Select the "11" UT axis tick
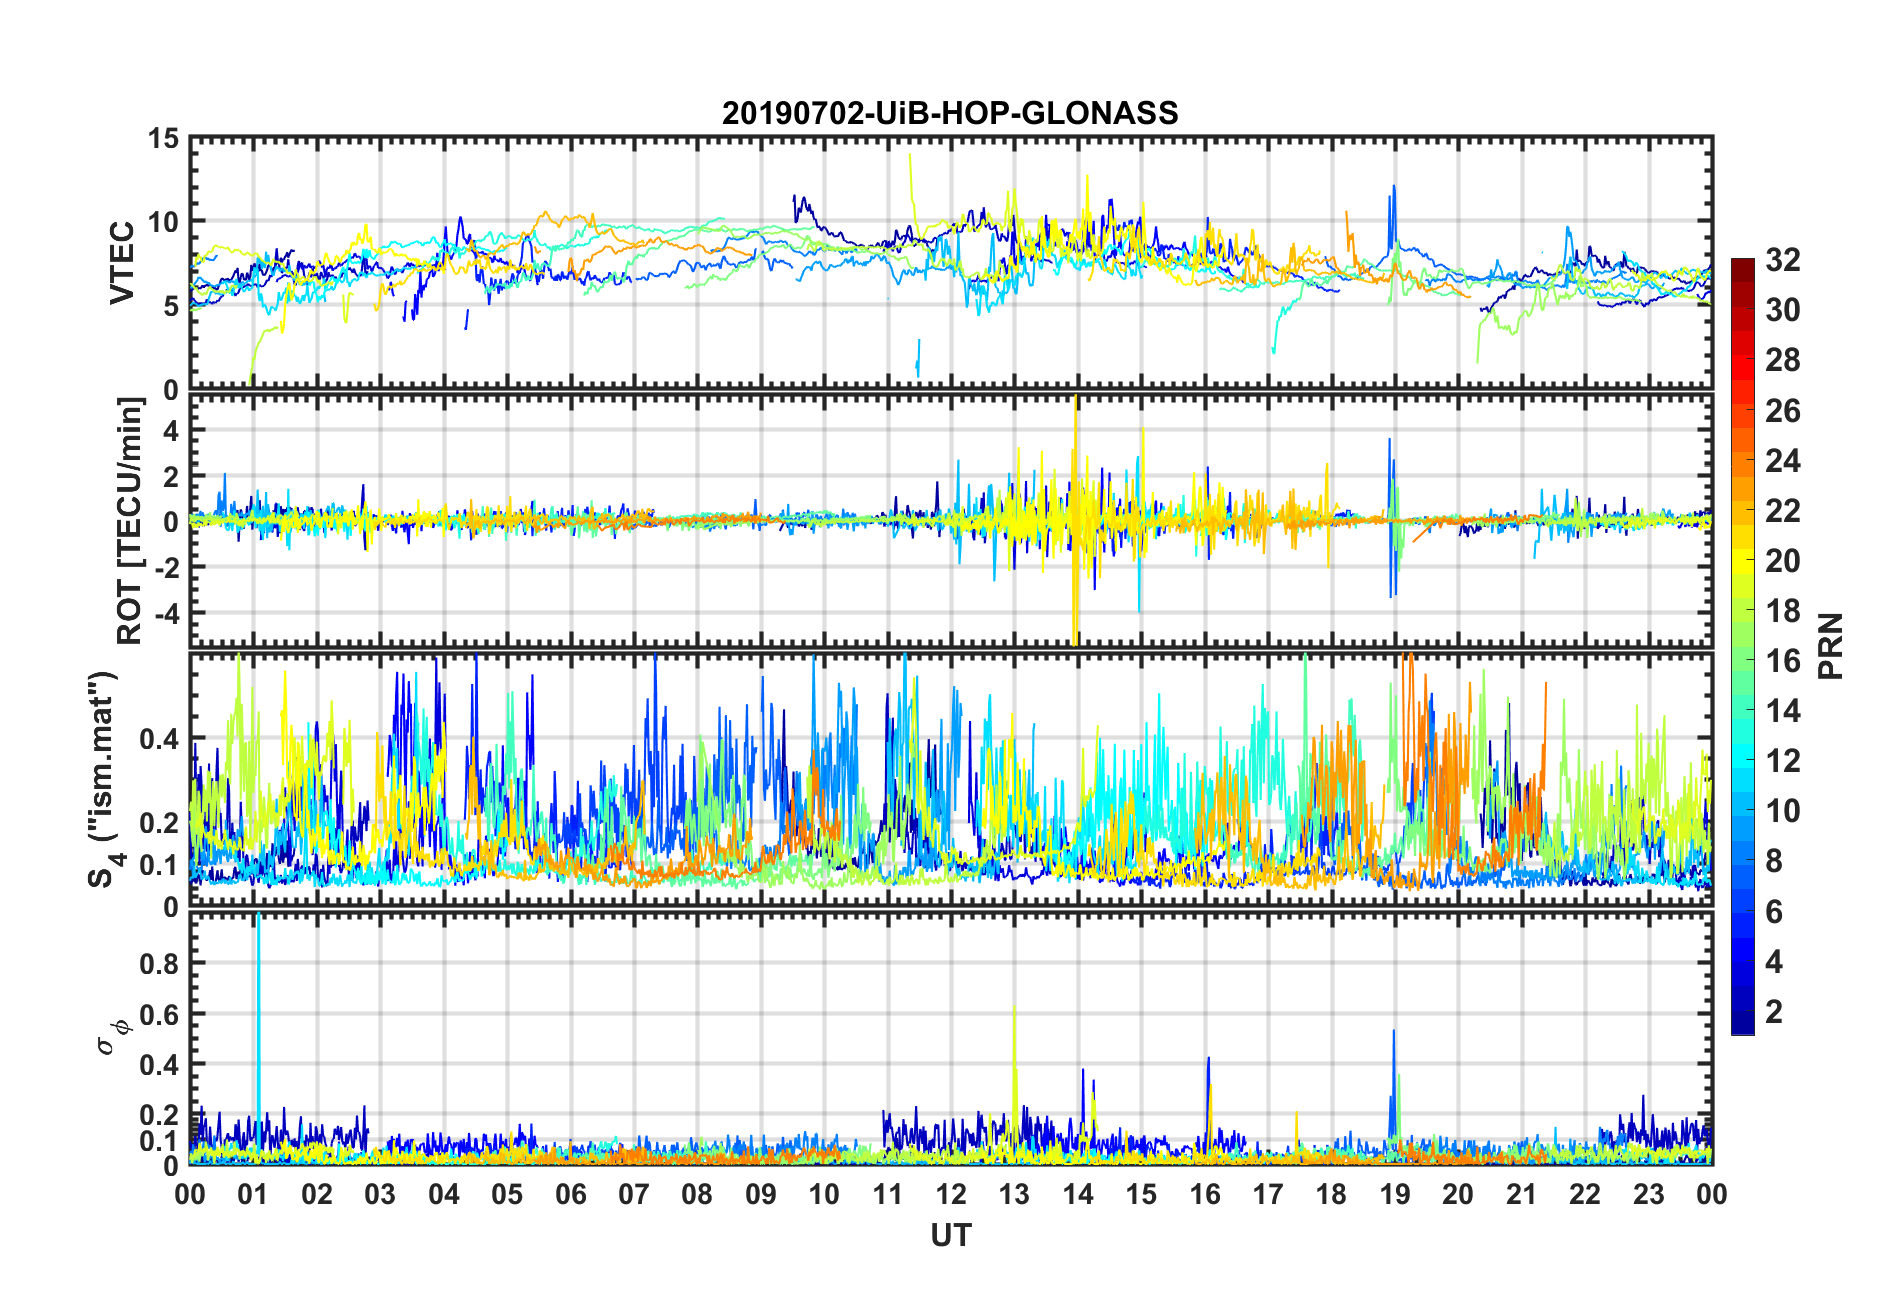The width and height of the screenshot is (1902, 1292). pos(888,1194)
